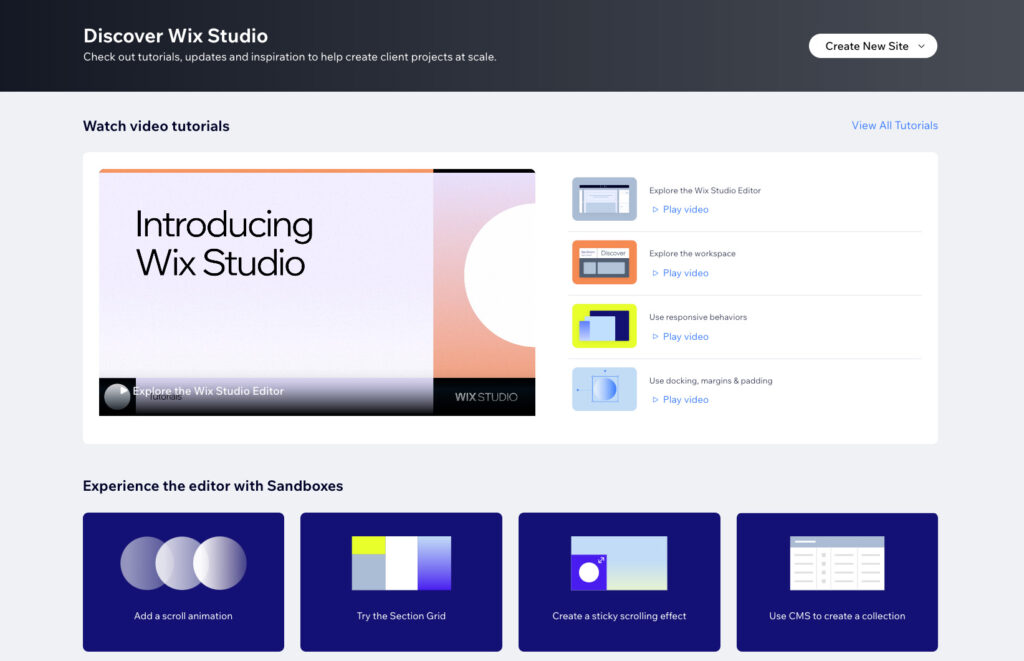Click the CMS collection table illustration

837,563
